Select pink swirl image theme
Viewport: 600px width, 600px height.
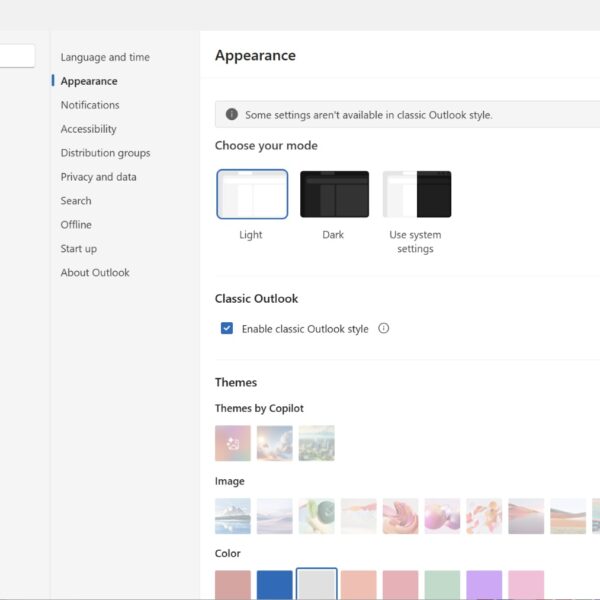coord(400,516)
